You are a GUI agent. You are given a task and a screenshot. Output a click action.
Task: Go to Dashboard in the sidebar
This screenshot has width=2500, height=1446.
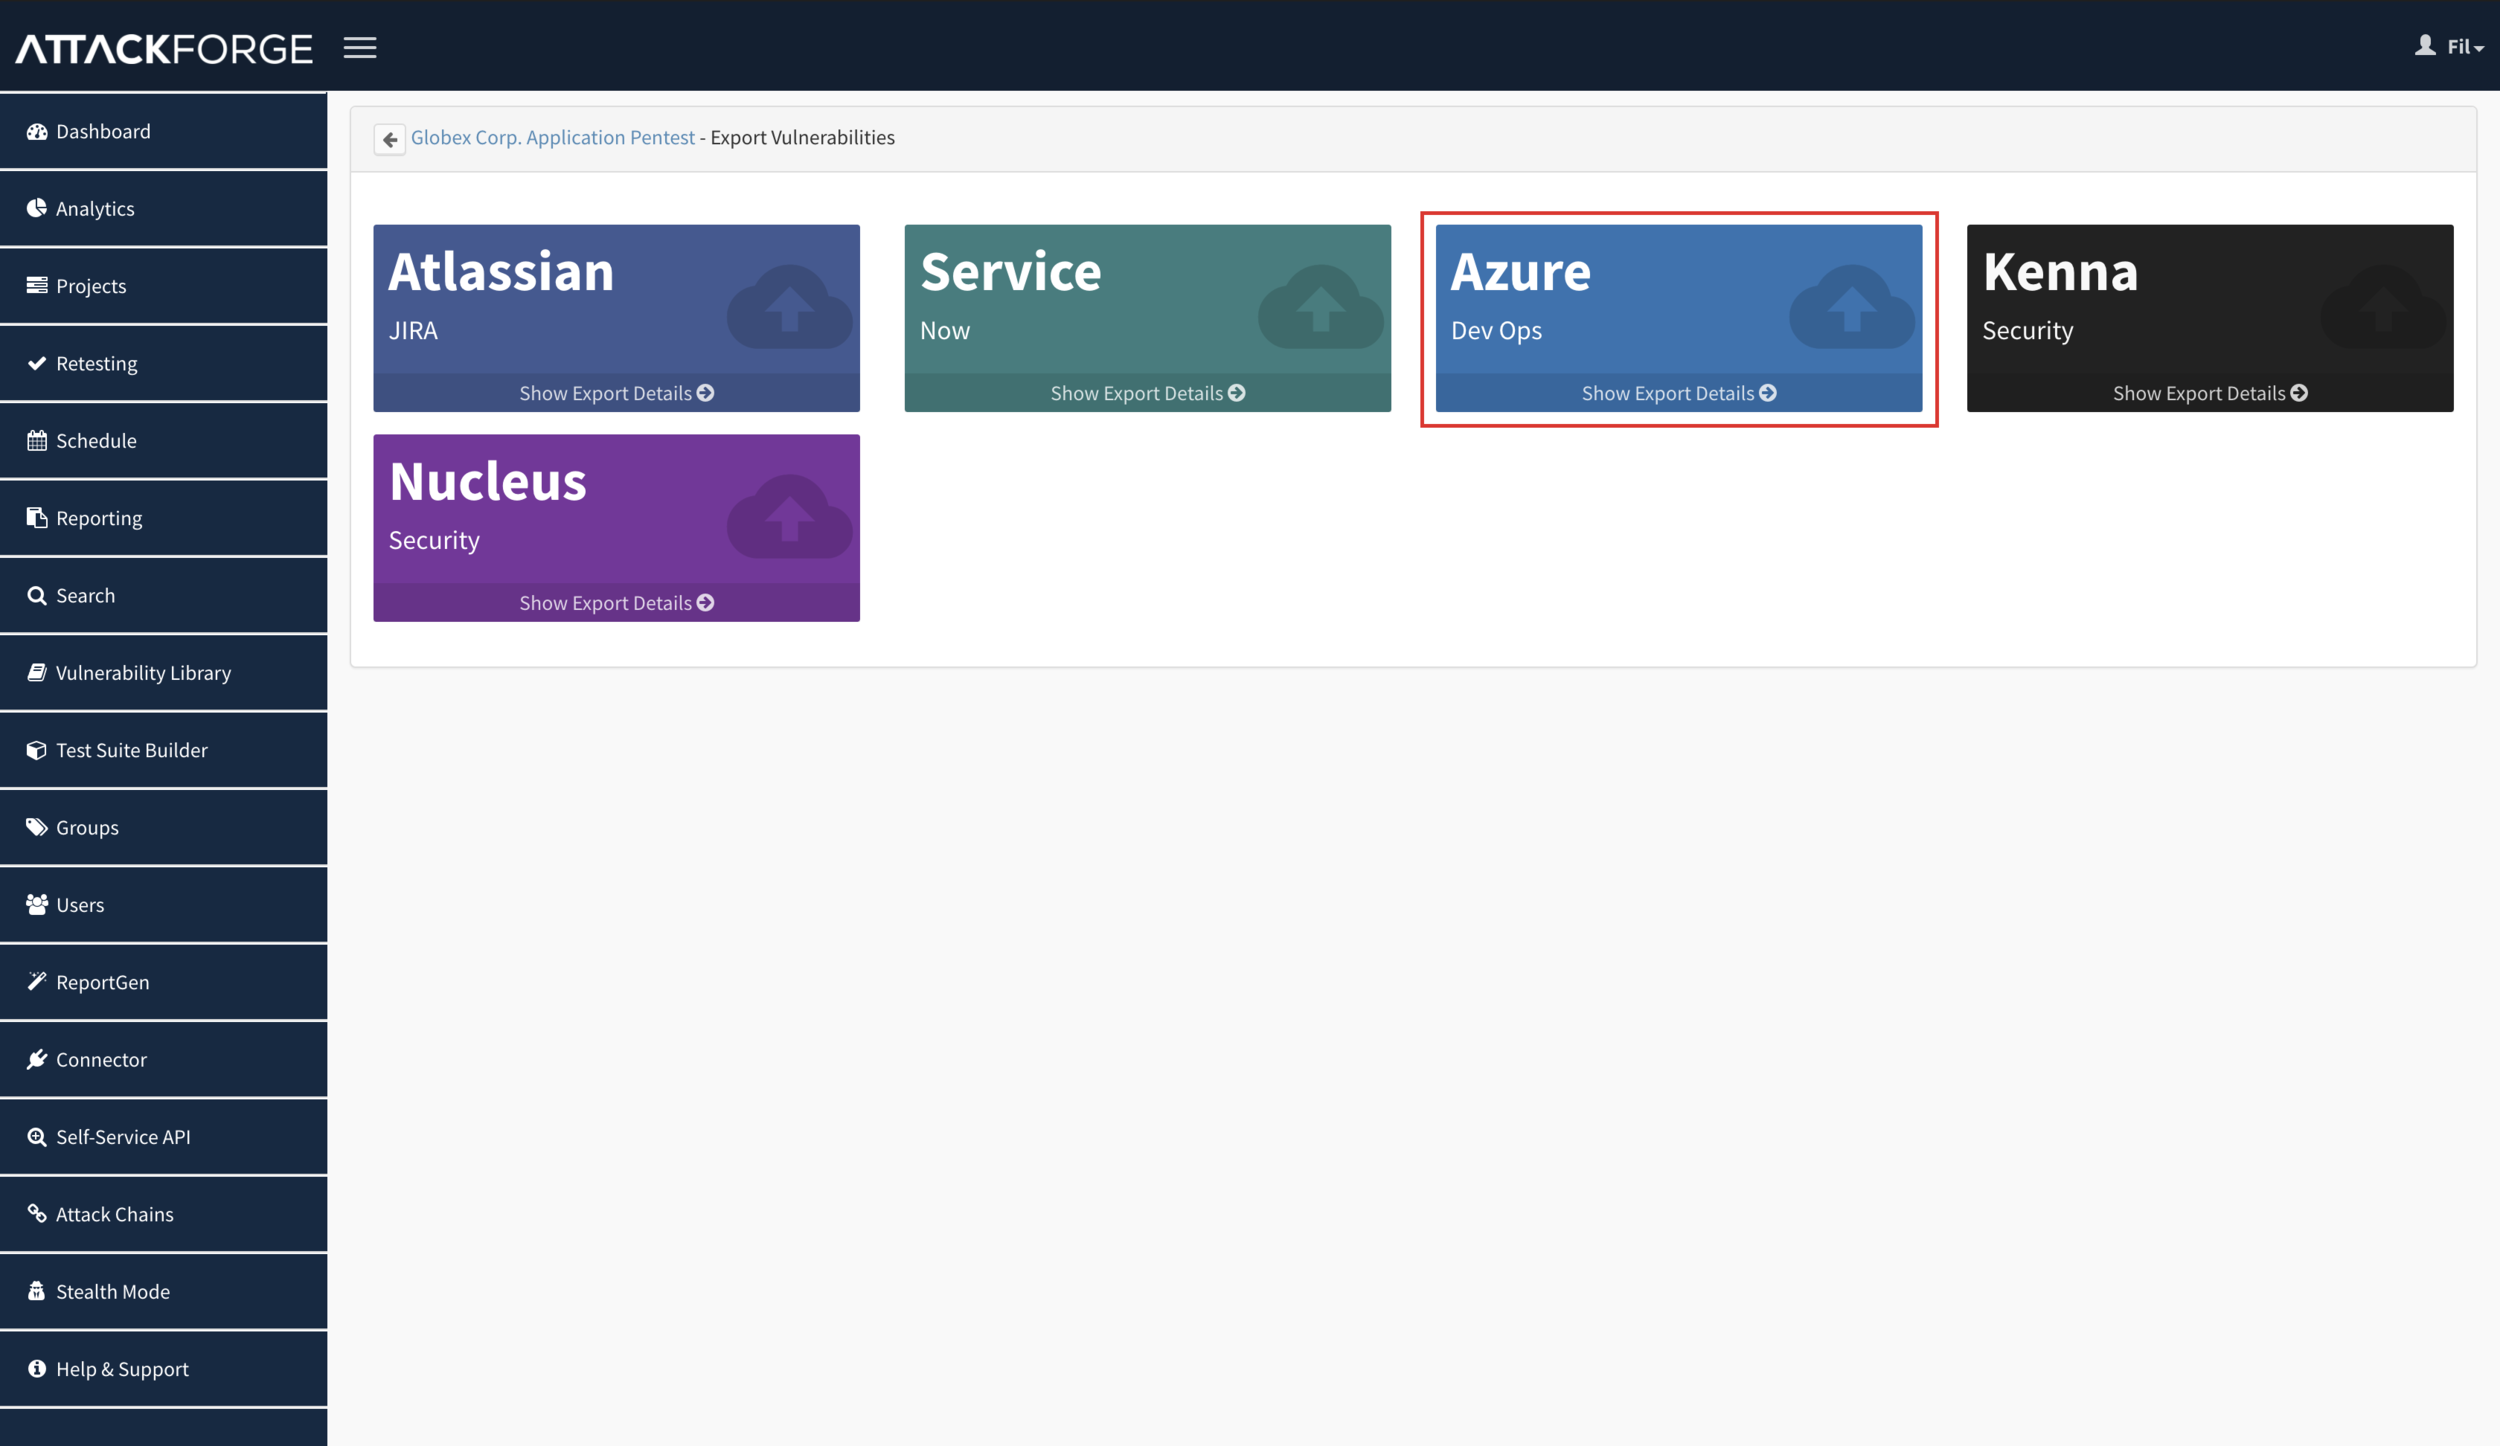click(x=164, y=131)
